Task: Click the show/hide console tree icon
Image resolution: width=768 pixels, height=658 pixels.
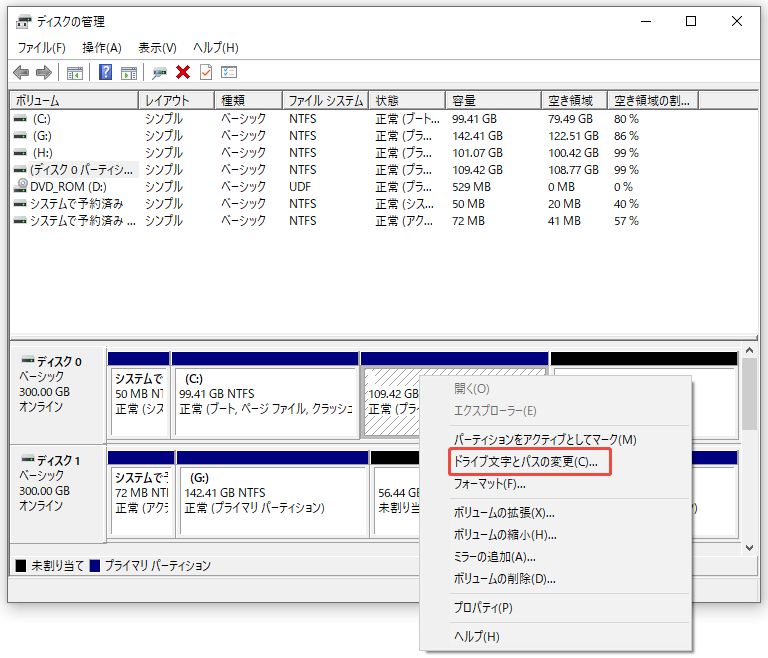Action: coord(74,73)
